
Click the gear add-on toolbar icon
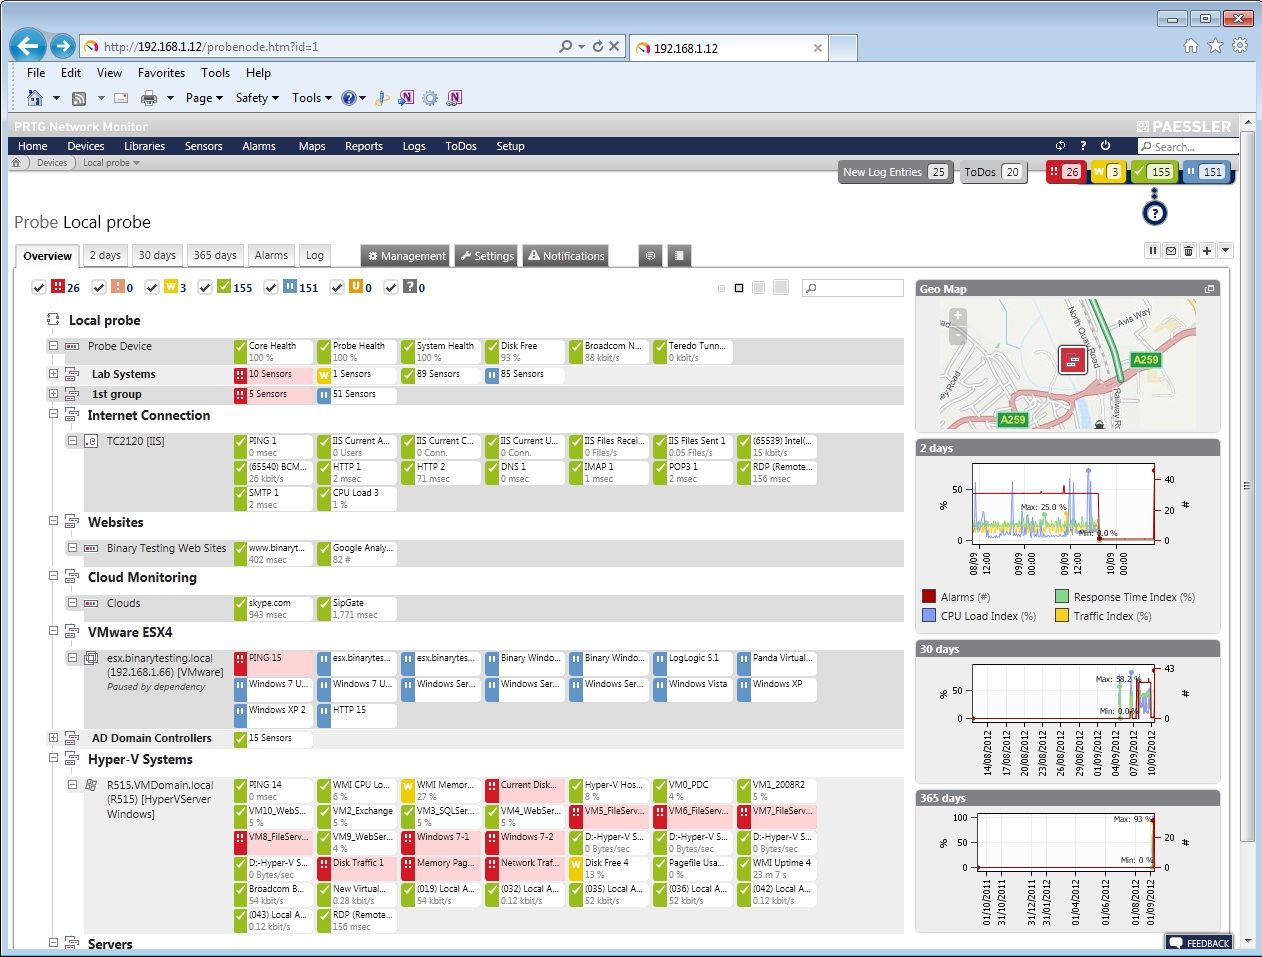(x=430, y=98)
